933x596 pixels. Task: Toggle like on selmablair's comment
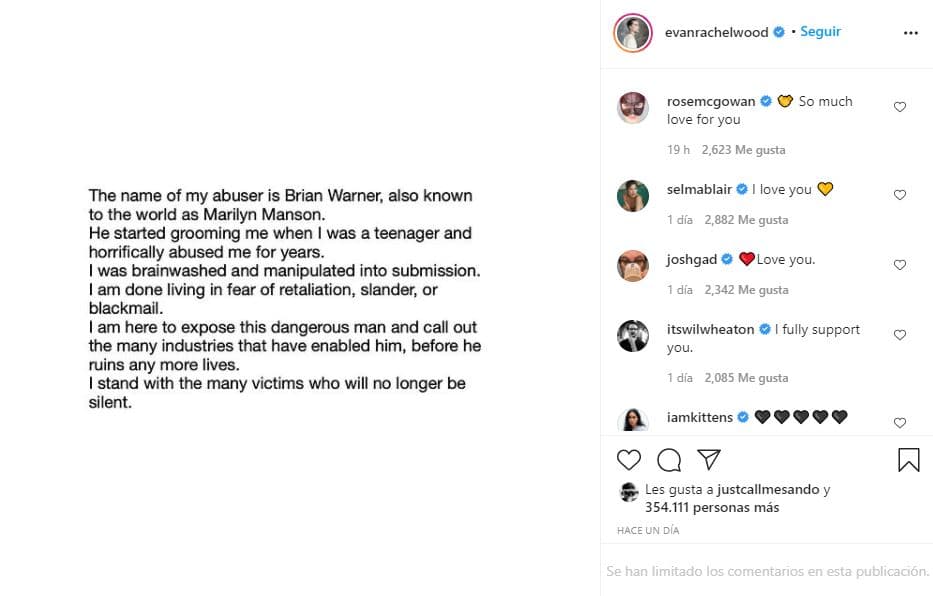click(900, 194)
